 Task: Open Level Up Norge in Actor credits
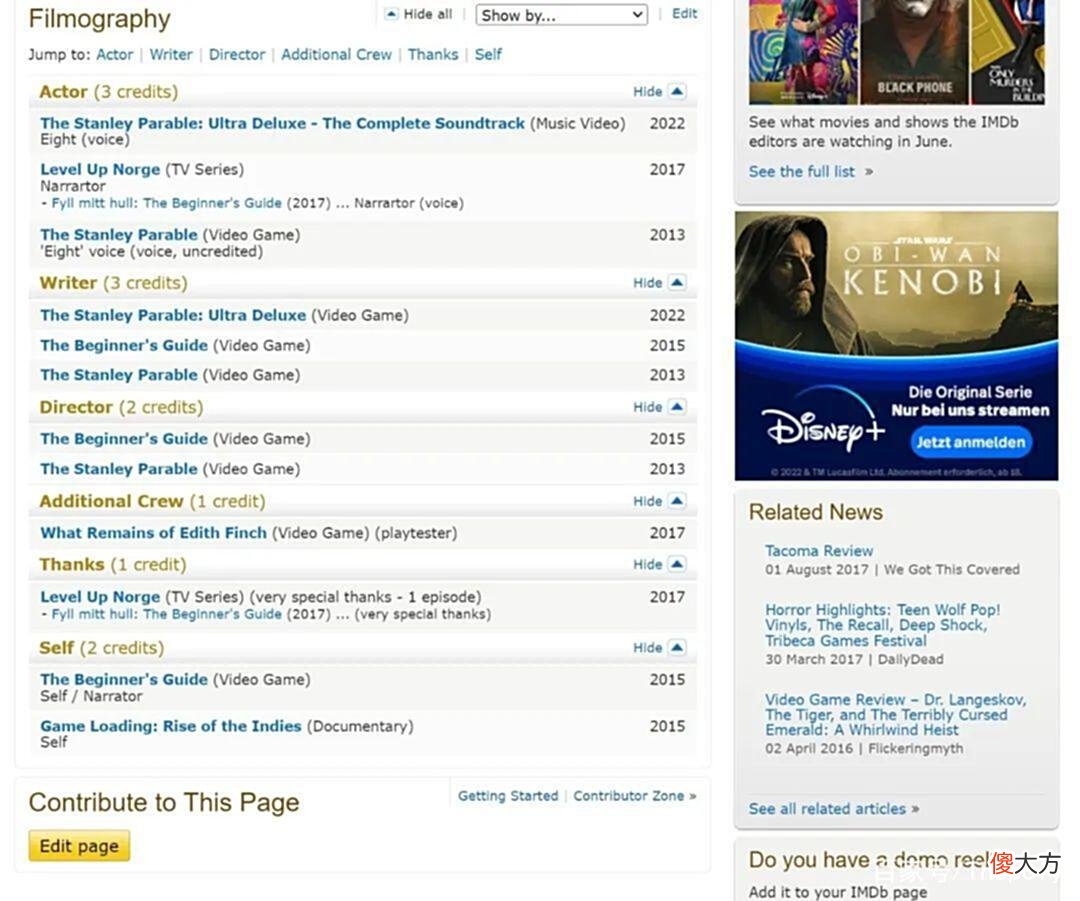(x=100, y=169)
